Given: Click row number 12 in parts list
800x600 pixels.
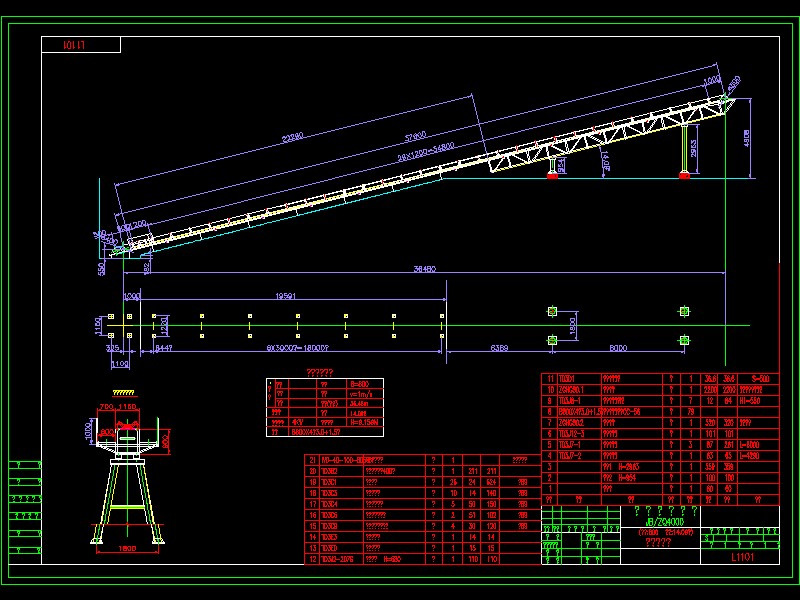Looking at the screenshot, I should [x=313, y=559].
